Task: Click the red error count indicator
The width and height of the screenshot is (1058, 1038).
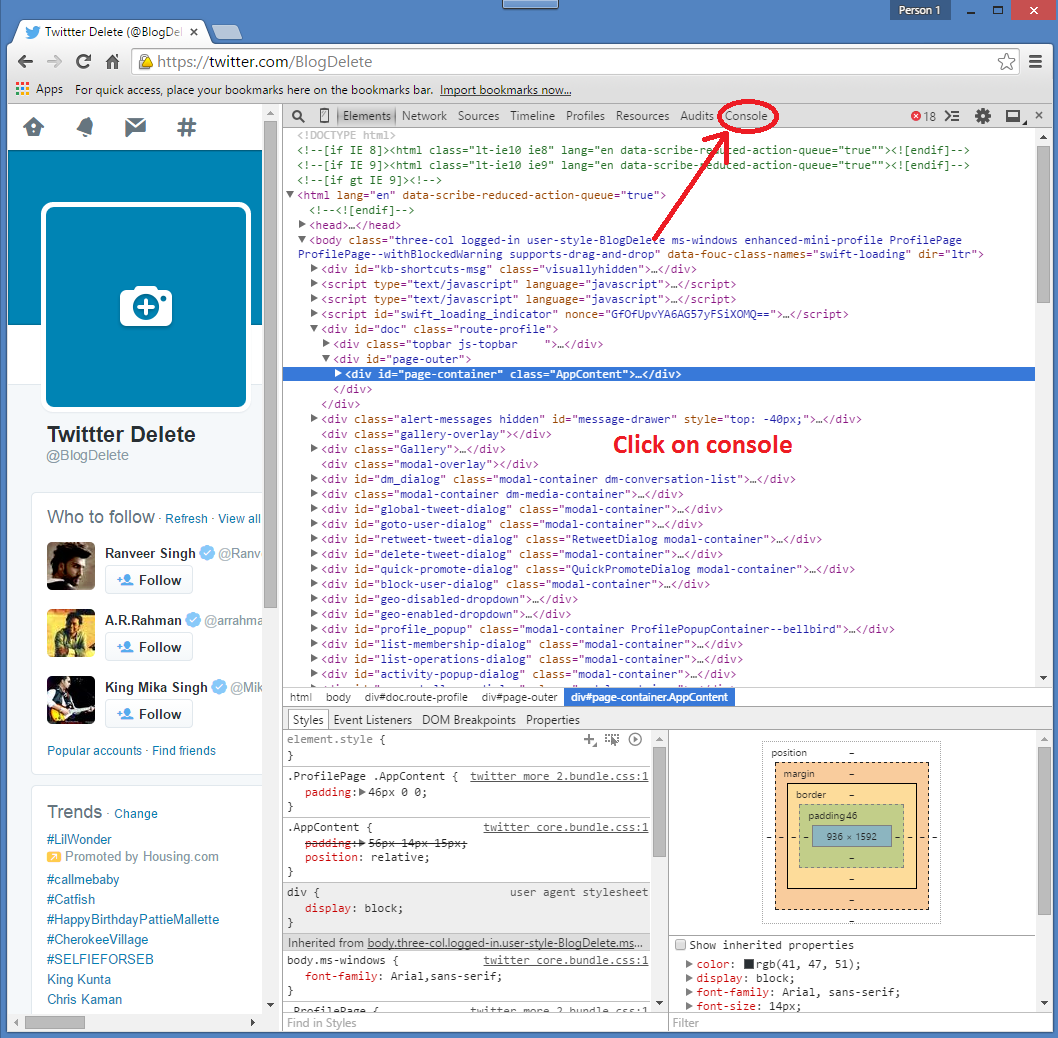Action: (x=923, y=116)
